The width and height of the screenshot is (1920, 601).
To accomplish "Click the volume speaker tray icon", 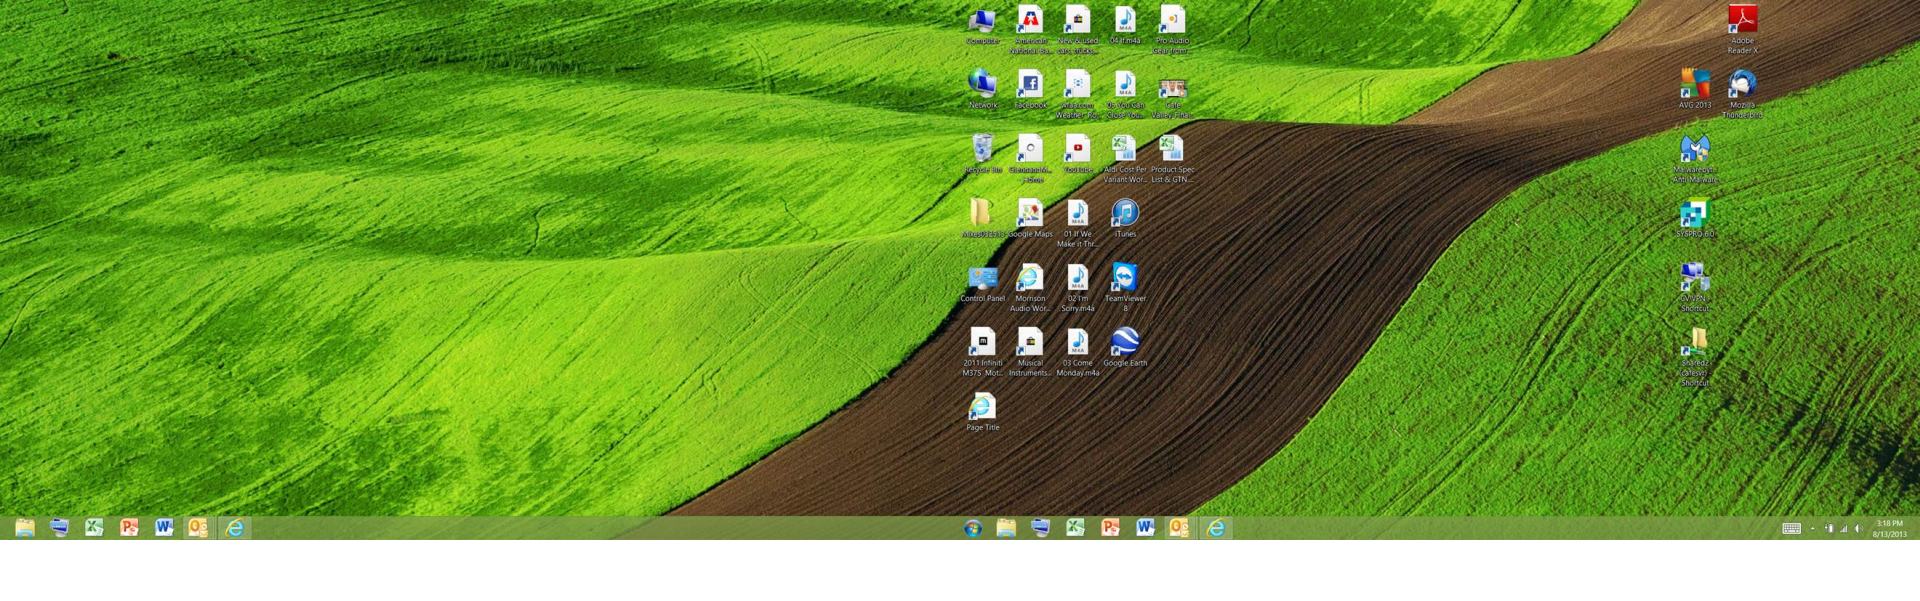I will pos(1857,529).
